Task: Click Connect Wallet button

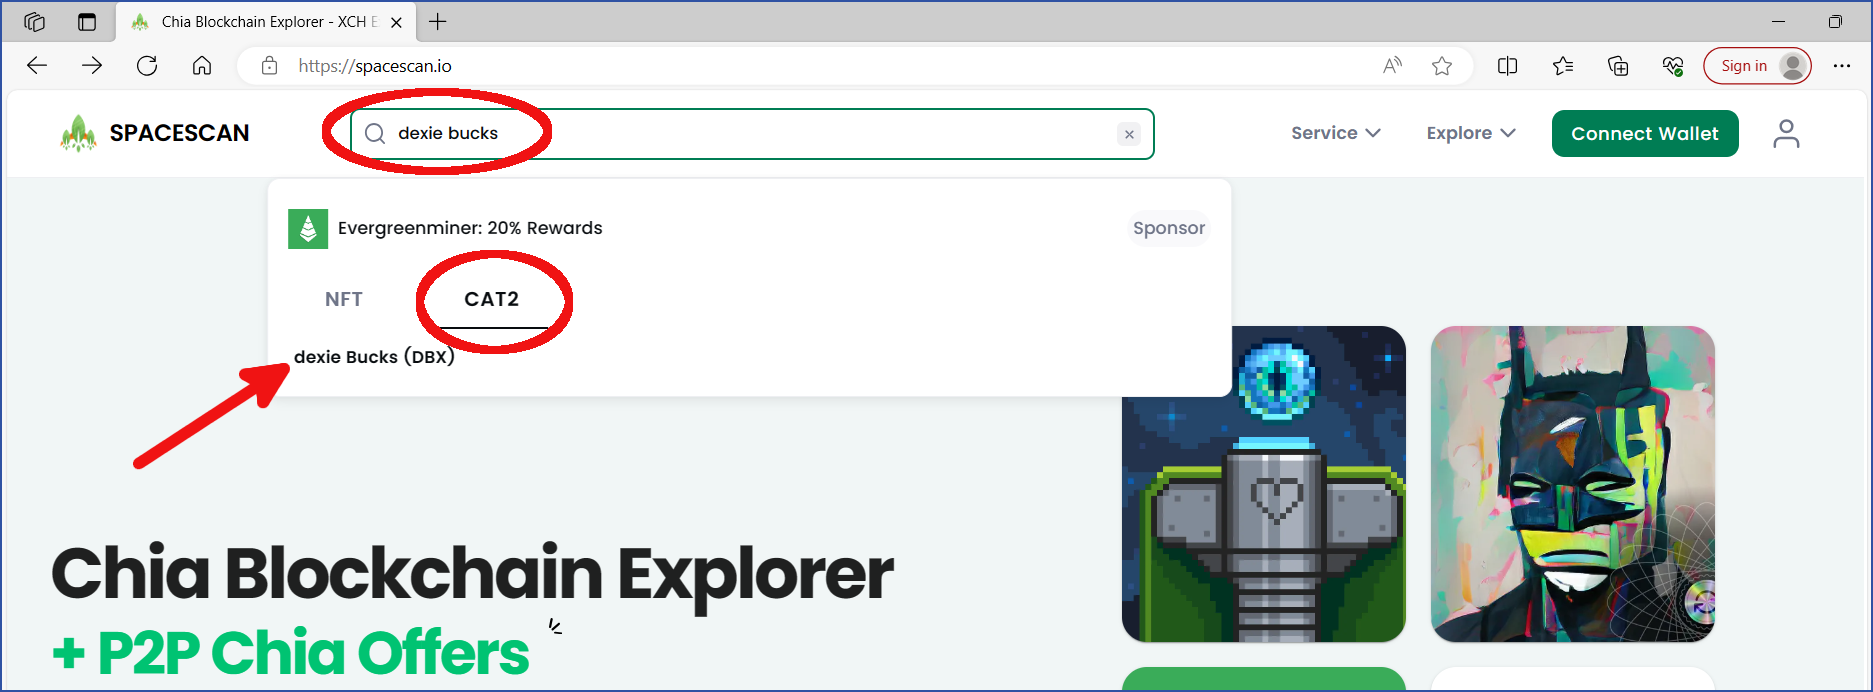Action: point(1645,134)
